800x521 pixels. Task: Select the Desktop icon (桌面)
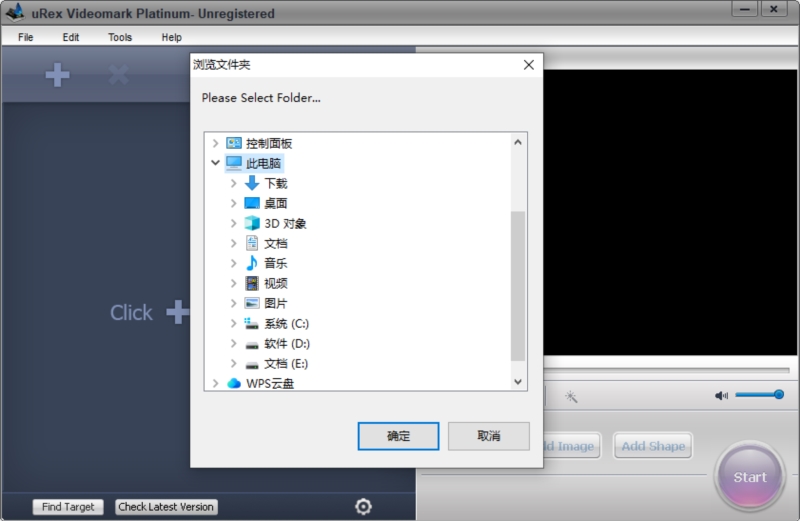pyautogui.click(x=252, y=203)
